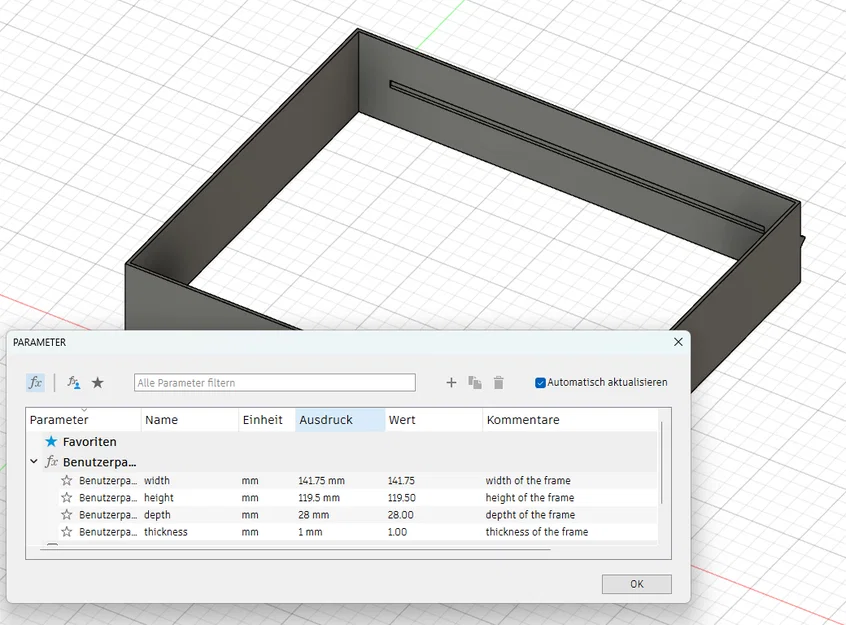Favorite the thickness parameter star

[66, 532]
